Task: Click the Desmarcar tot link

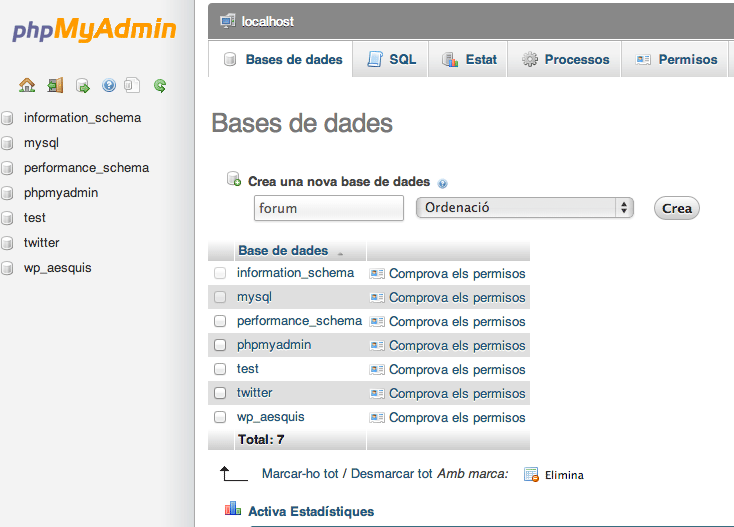Action: [x=391, y=474]
